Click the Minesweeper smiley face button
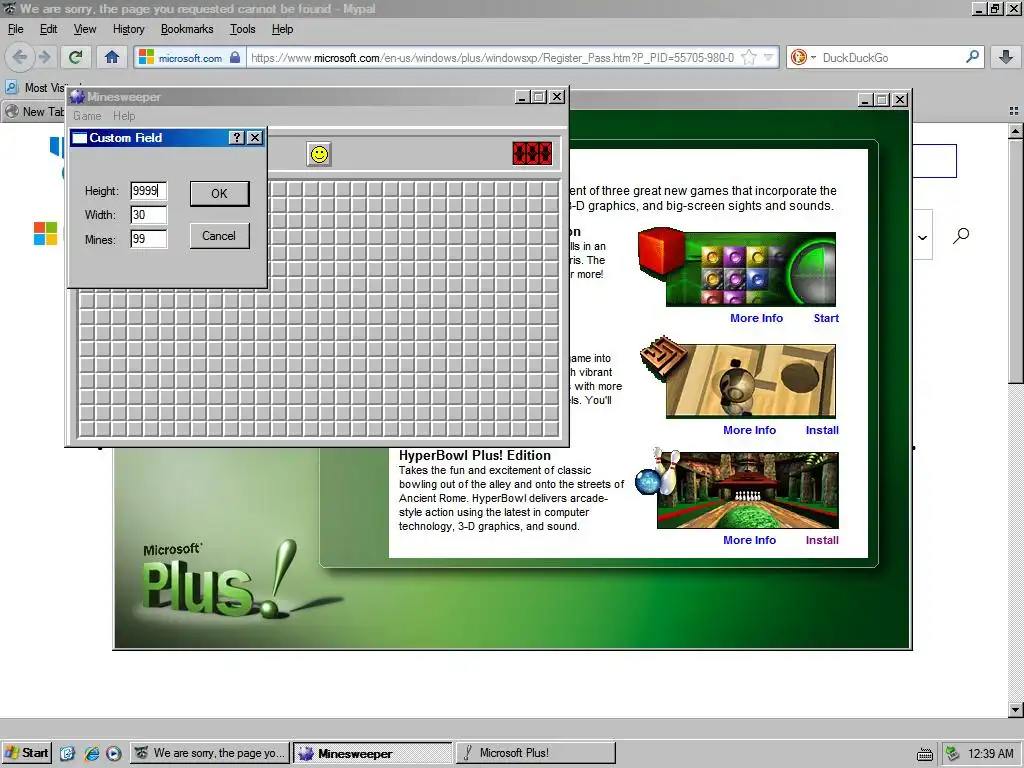Screen dimensions: 1024x768 [319, 154]
